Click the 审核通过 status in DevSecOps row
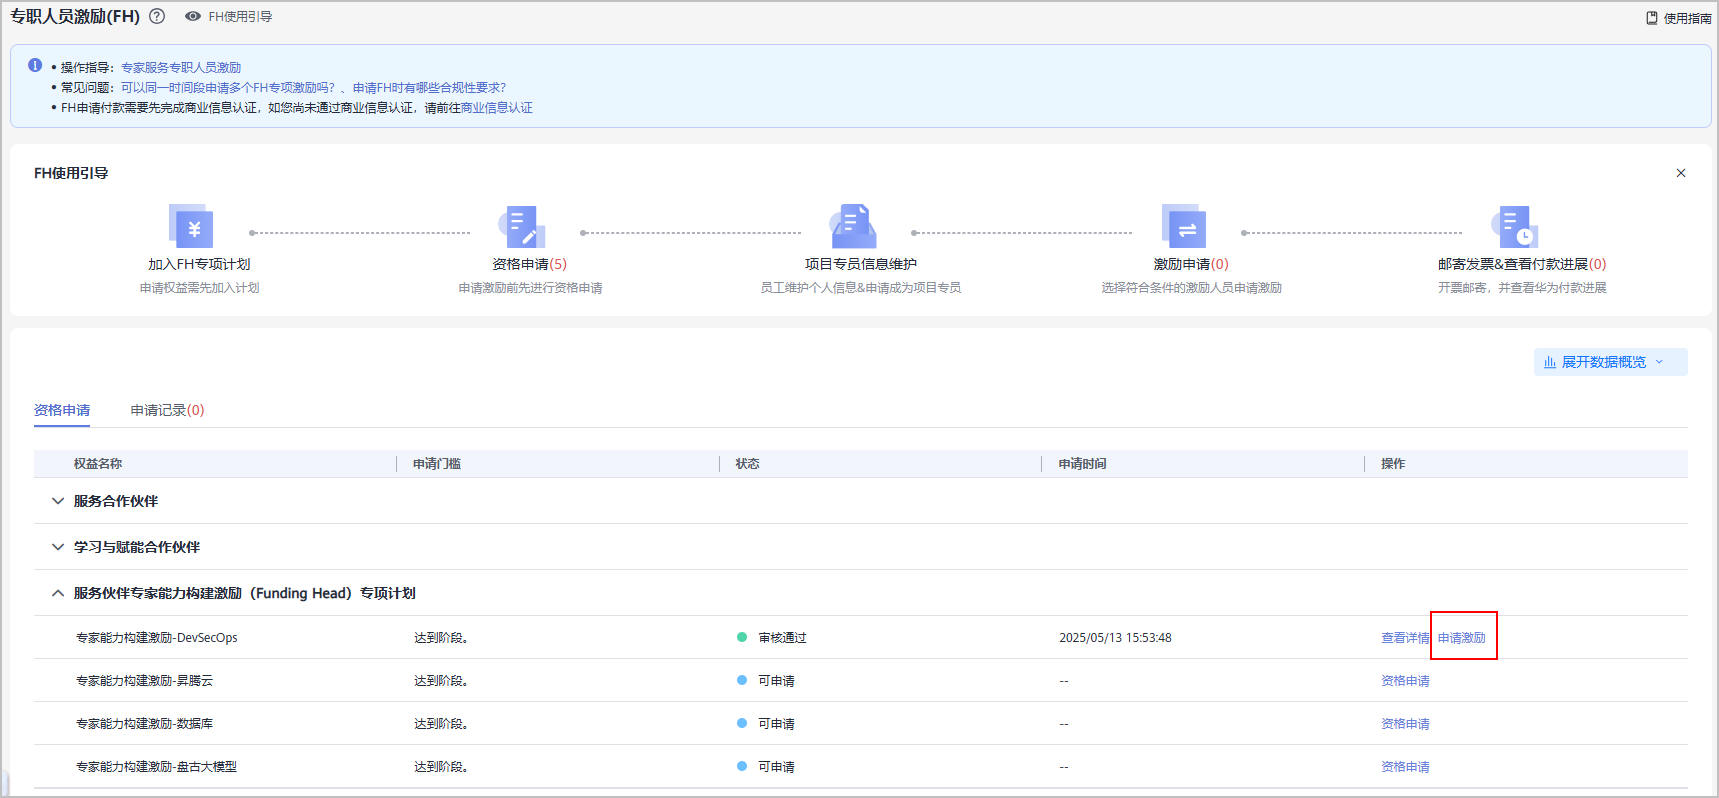Image resolution: width=1719 pixels, height=798 pixels. click(782, 638)
